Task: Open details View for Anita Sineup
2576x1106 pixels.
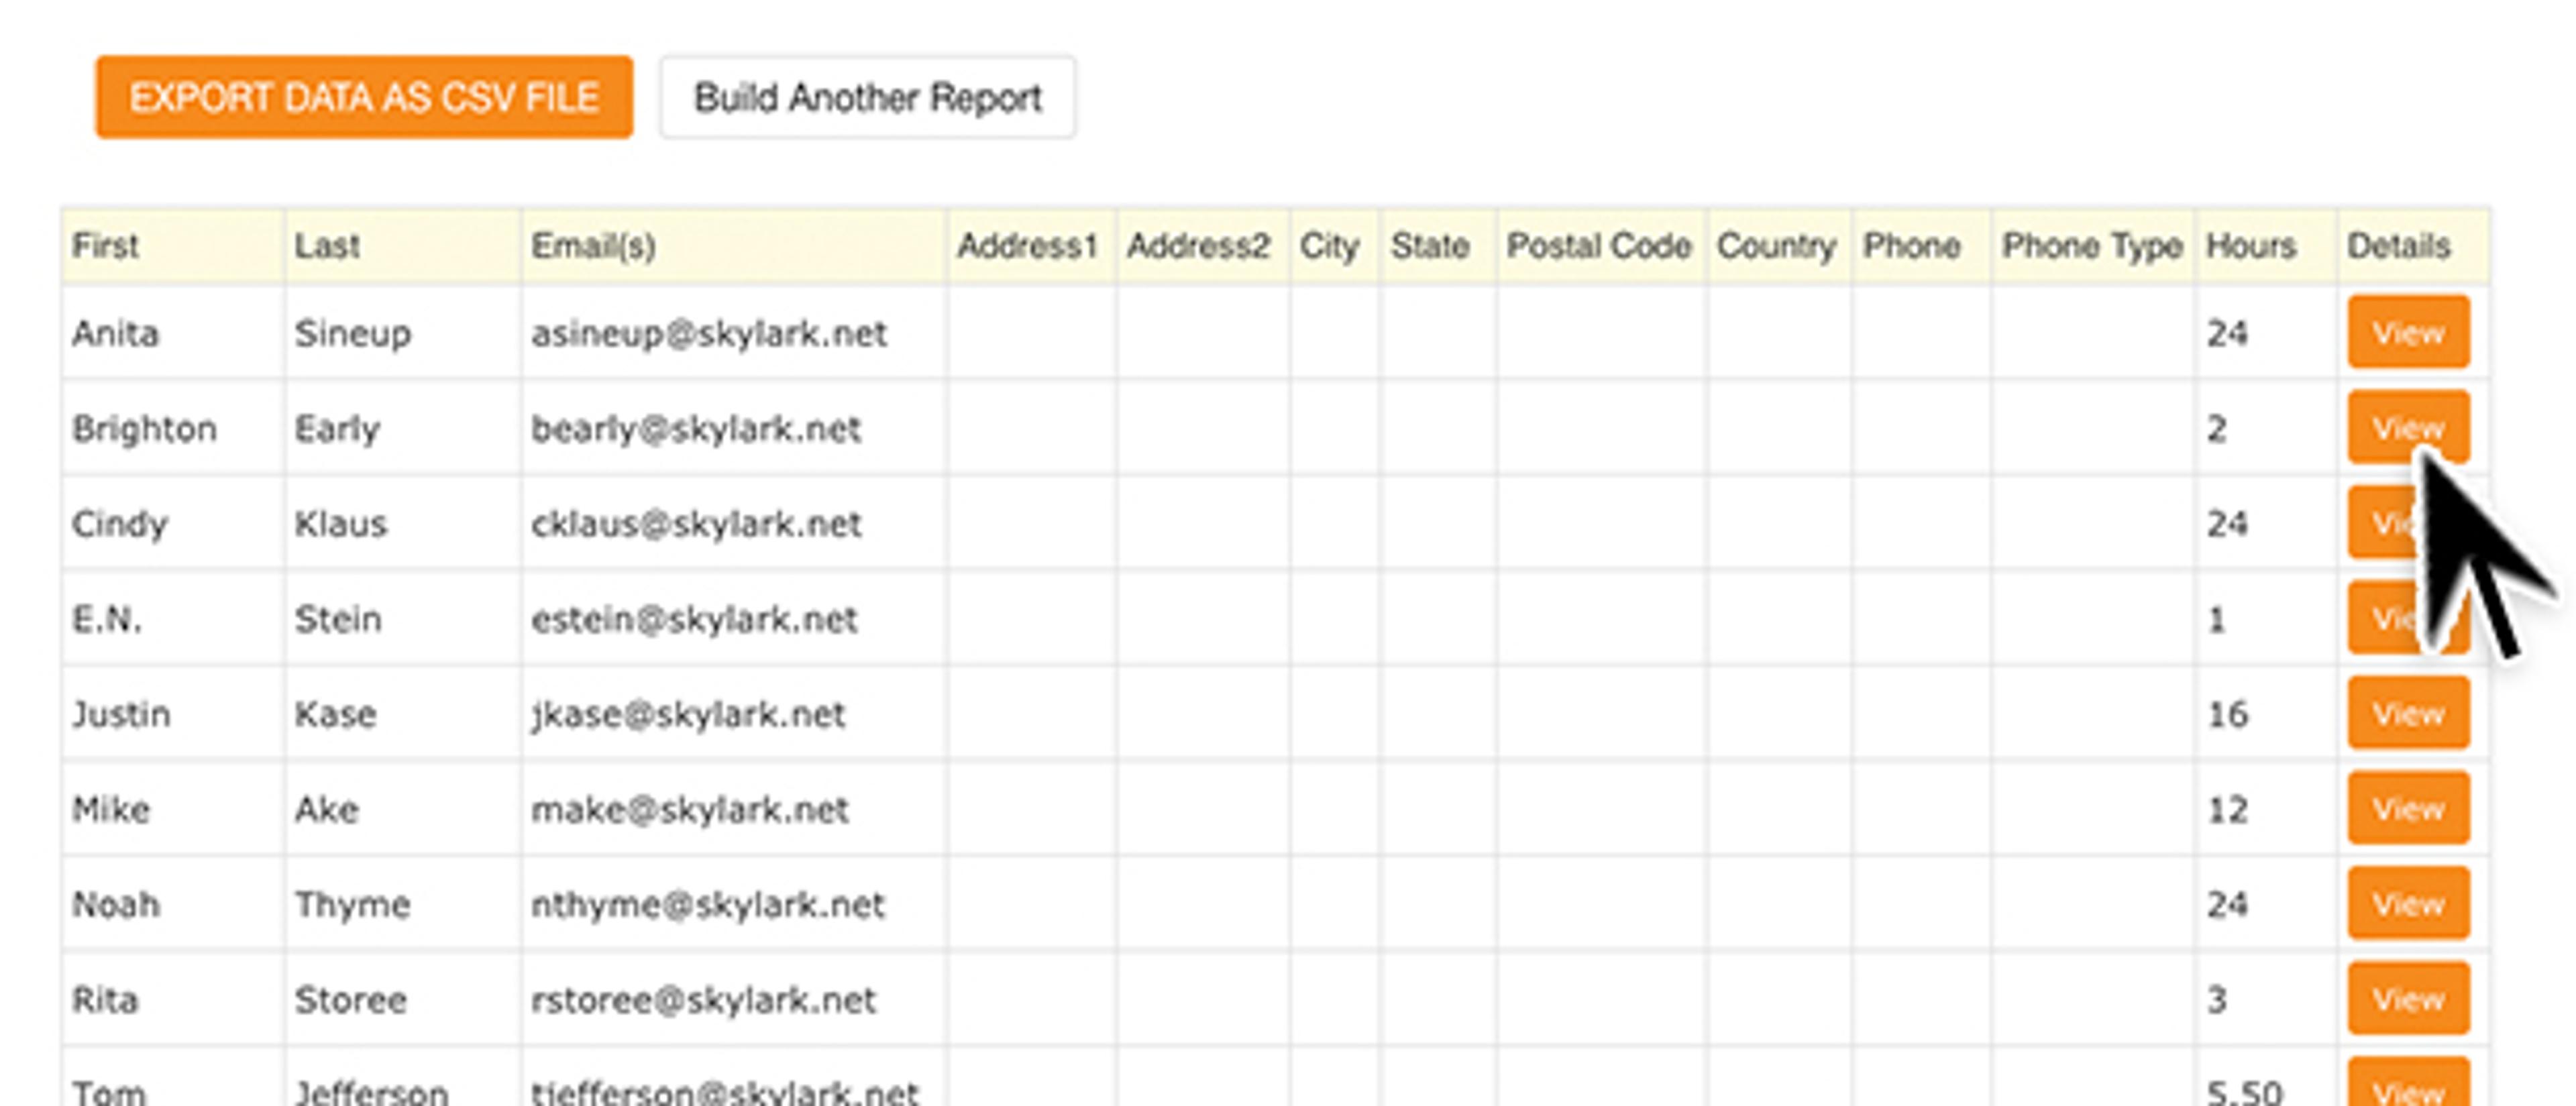Action: pyautogui.click(x=2408, y=332)
